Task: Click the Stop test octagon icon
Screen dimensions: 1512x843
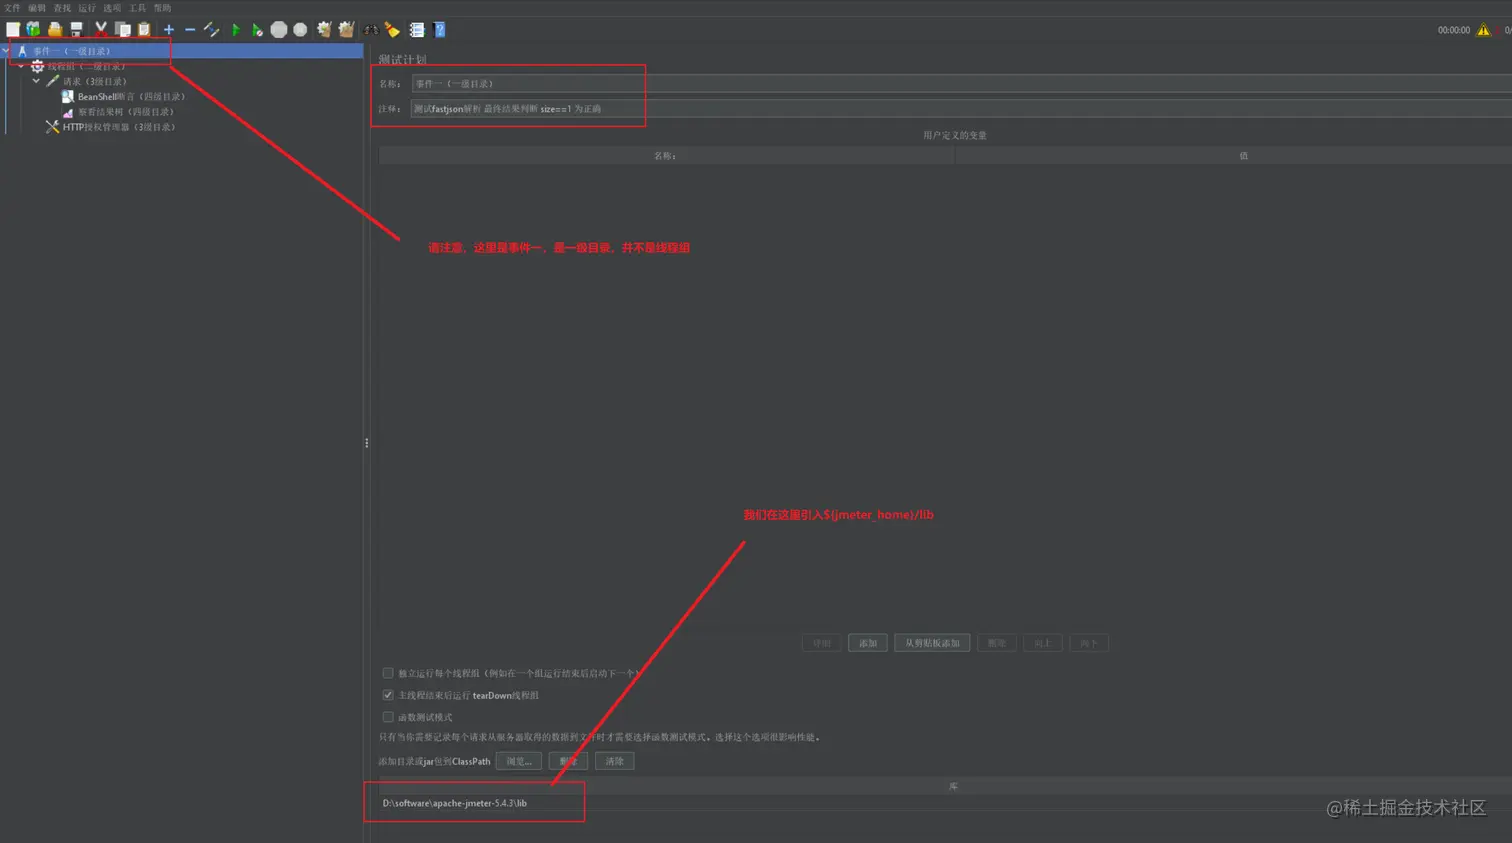Action: tap(279, 30)
